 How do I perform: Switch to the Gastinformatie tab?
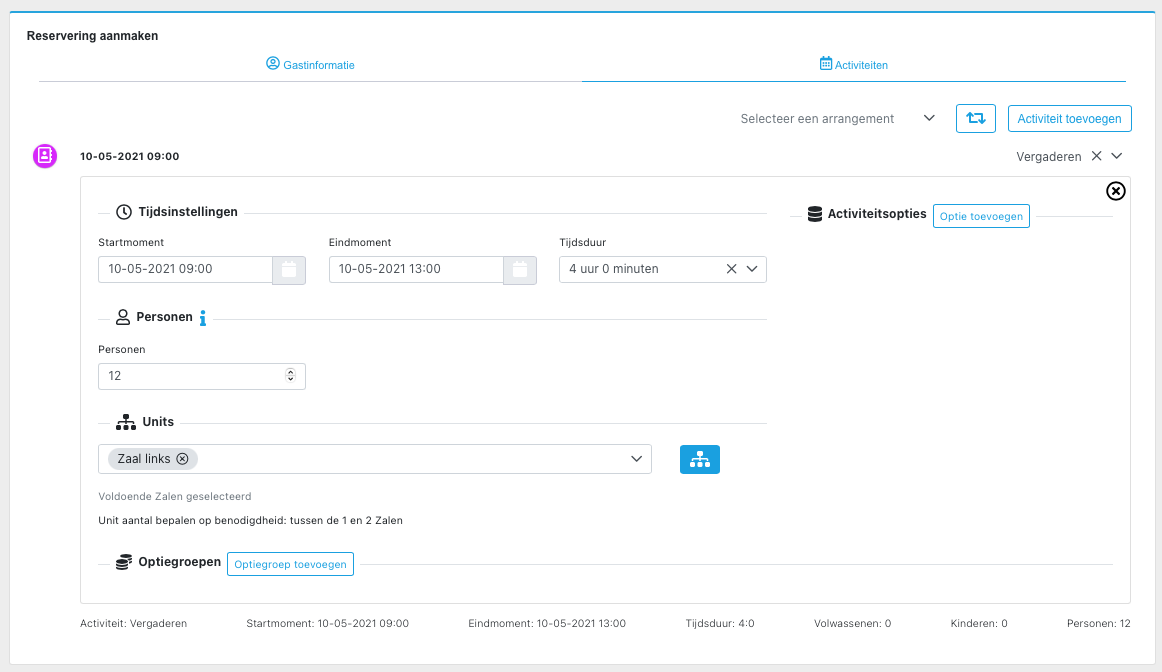point(310,65)
